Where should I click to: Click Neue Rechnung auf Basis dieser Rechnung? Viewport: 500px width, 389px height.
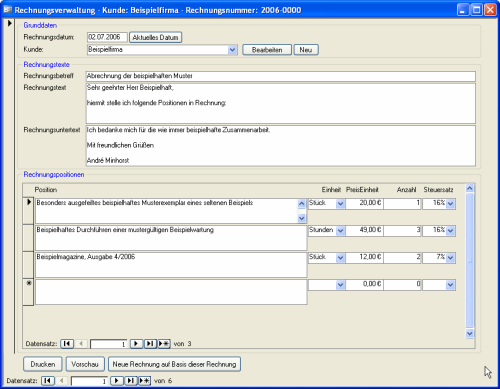coord(174,364)
